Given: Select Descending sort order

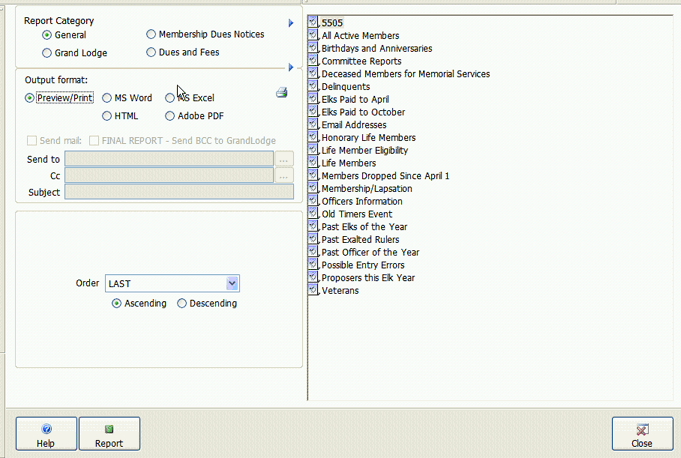Looking at the screenshot, I should pos(182,303).
